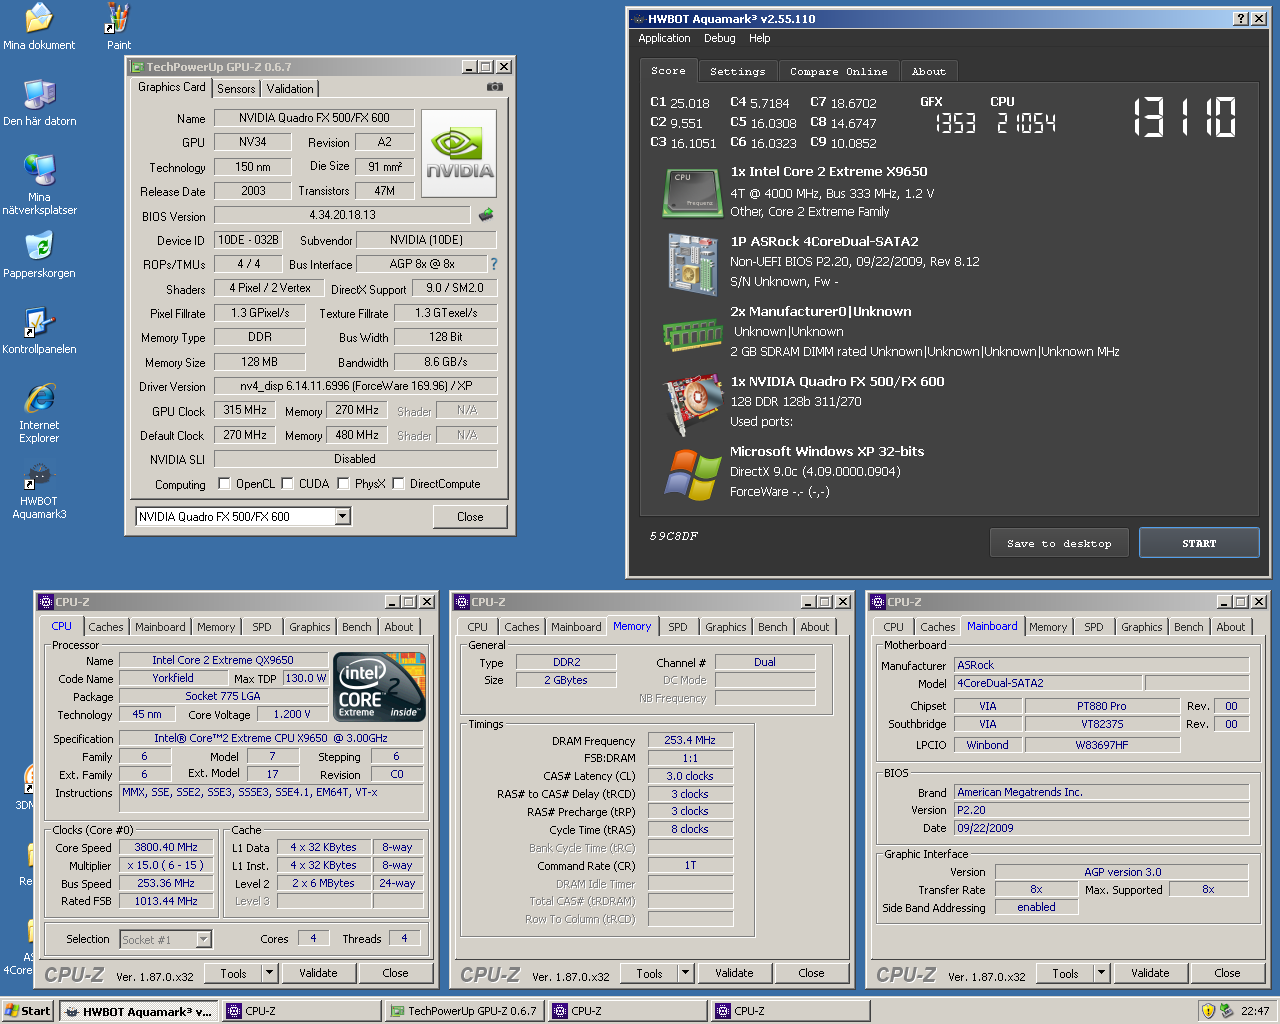Switch to the Sensors tab in GPU-Z
1280x1024 pixels.
pos(236,89)
